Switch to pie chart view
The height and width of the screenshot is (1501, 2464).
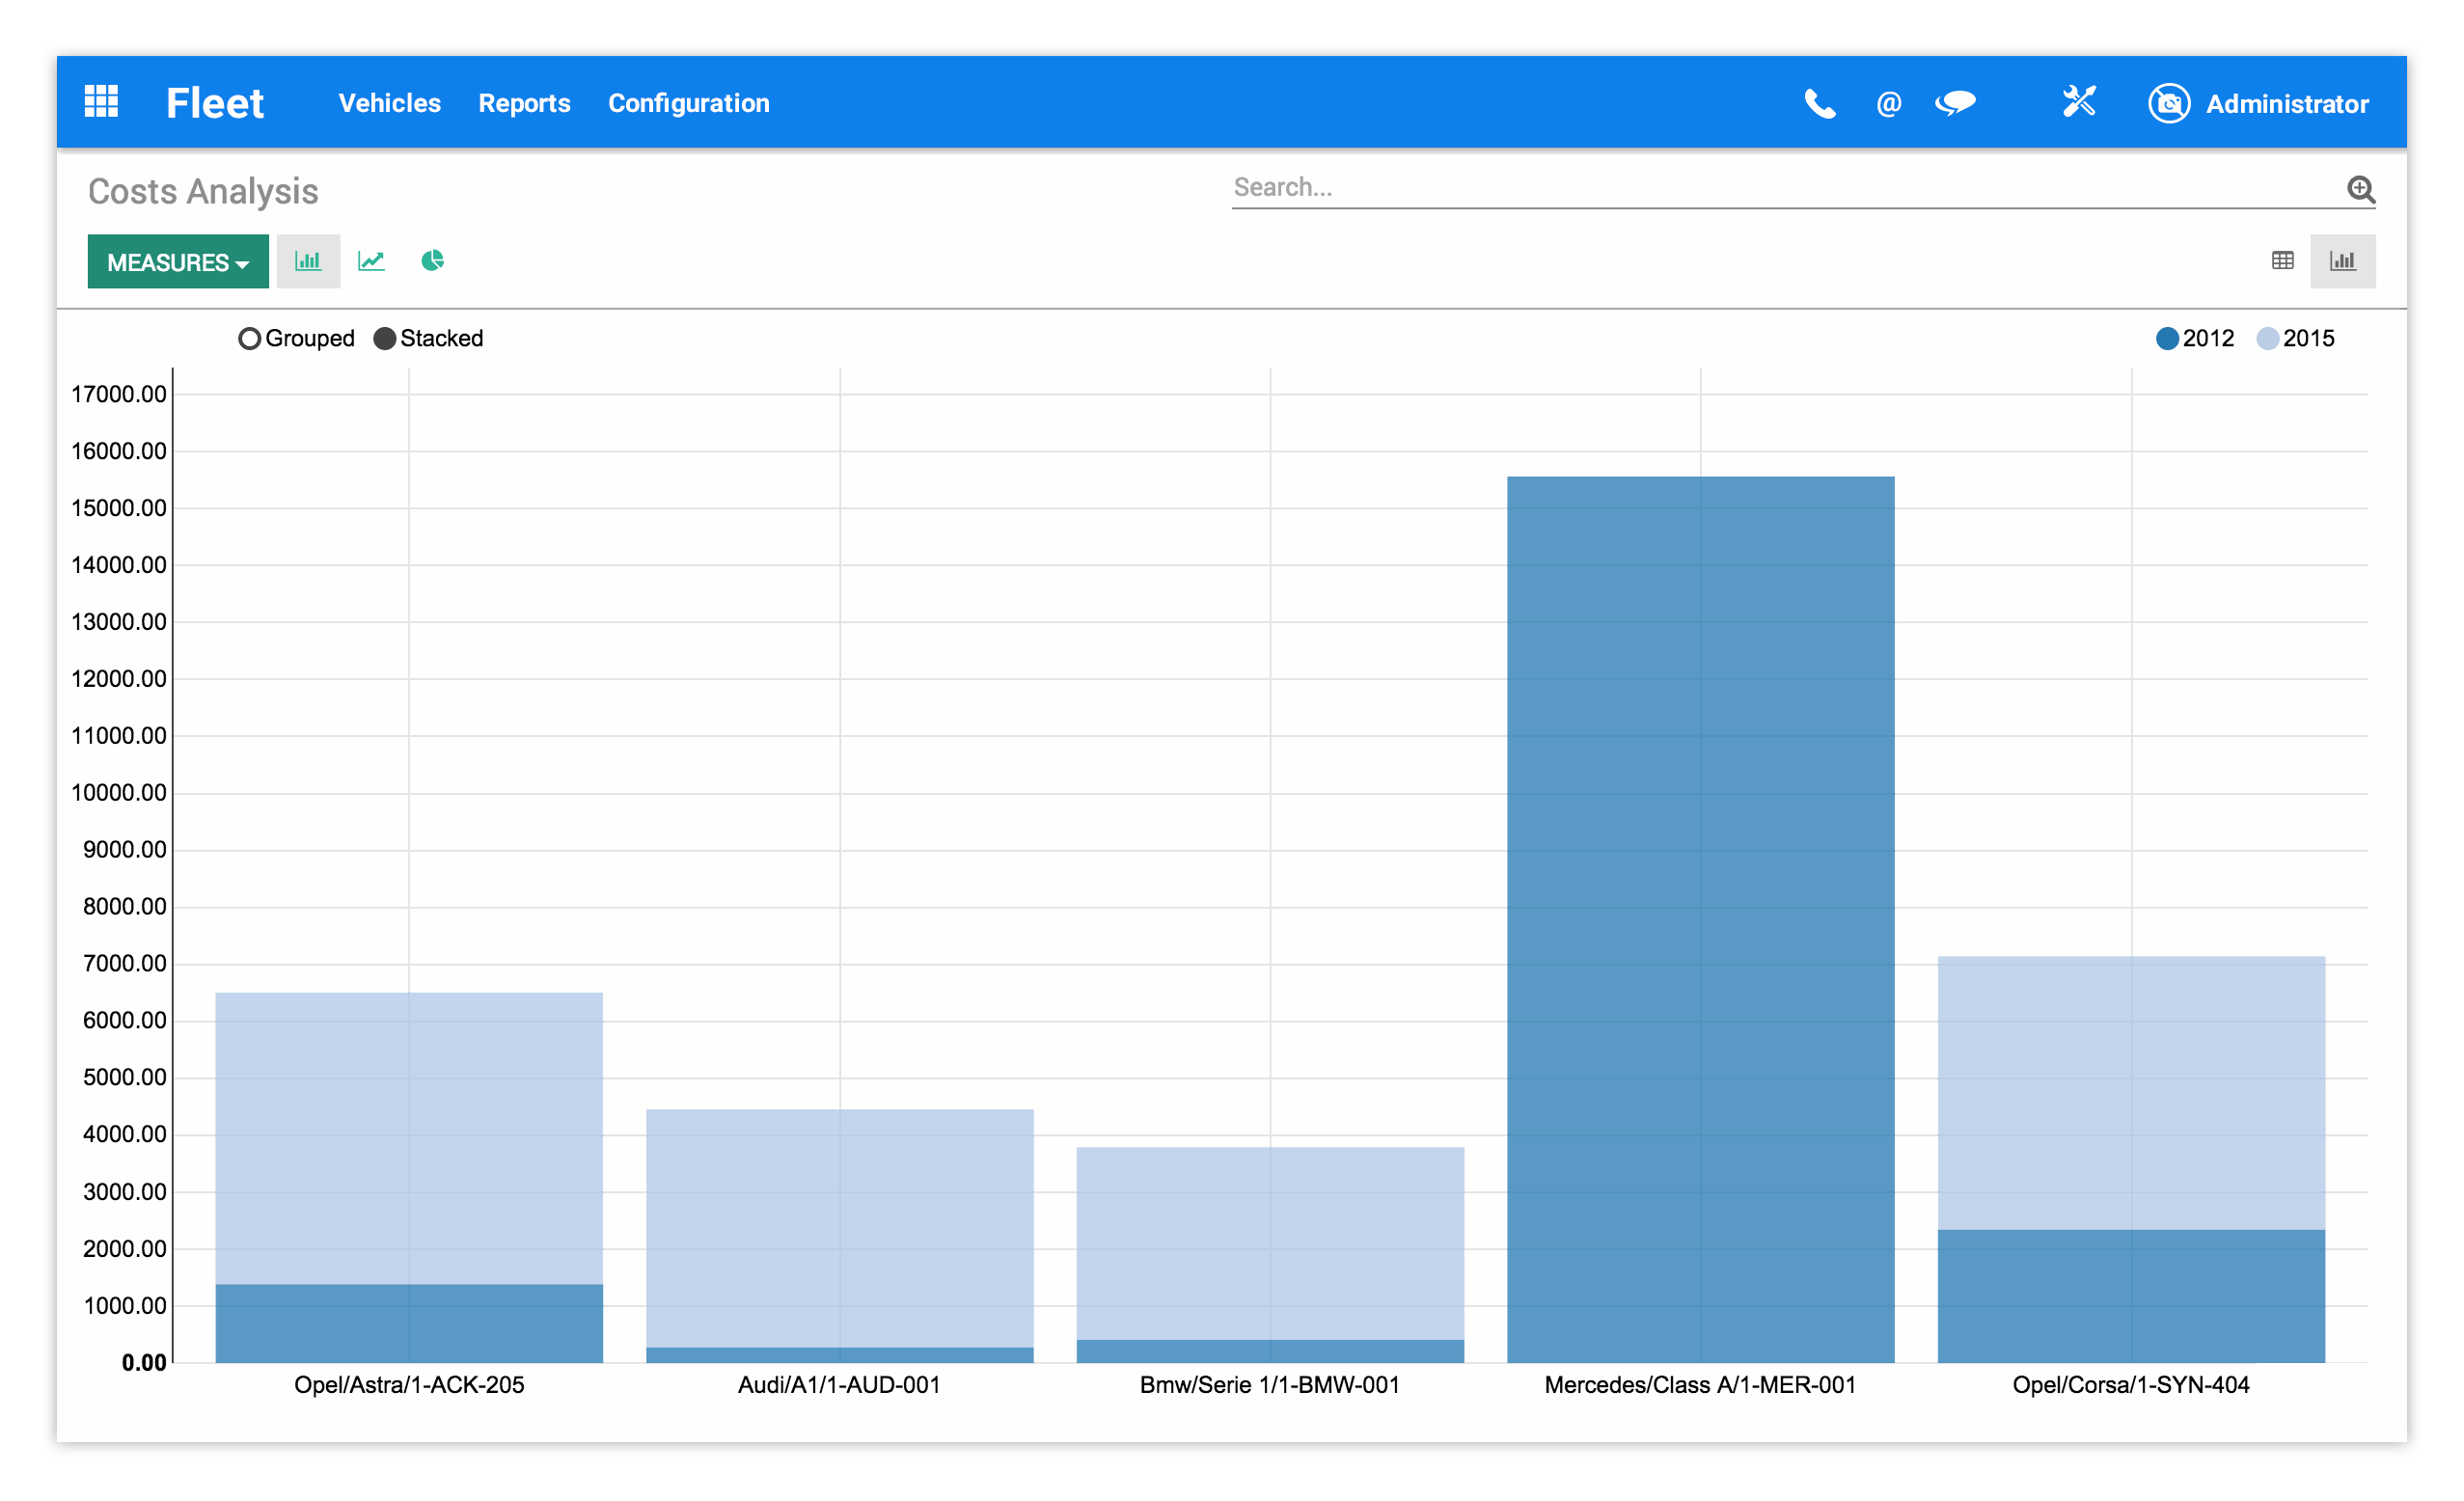coord(433,261)
